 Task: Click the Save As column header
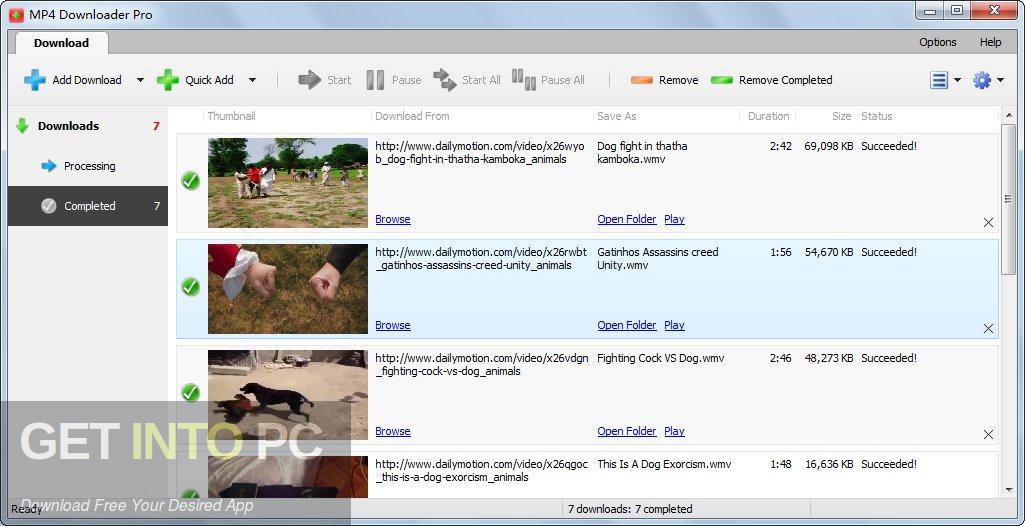[x=616, y=116]
